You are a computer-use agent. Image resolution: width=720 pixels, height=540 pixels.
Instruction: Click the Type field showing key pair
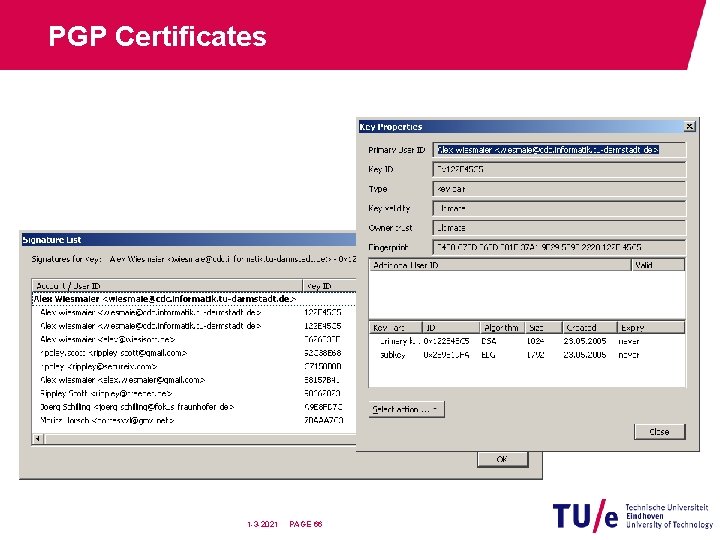point(559,189)
